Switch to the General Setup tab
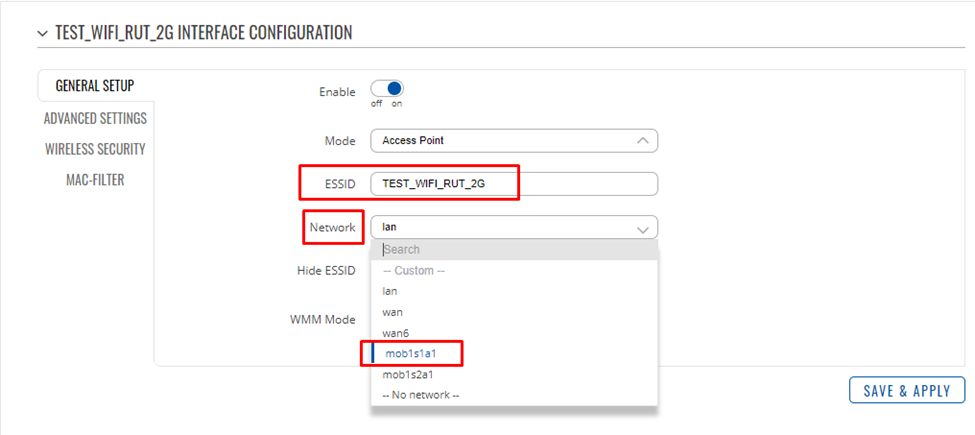Screen dimensions: 975x435 tap(95, 86)
